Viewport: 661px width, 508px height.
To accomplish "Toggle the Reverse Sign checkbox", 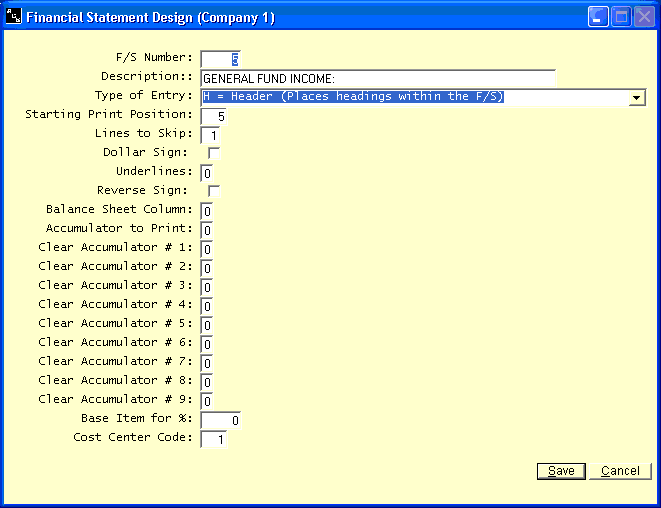I will point(214,191).
